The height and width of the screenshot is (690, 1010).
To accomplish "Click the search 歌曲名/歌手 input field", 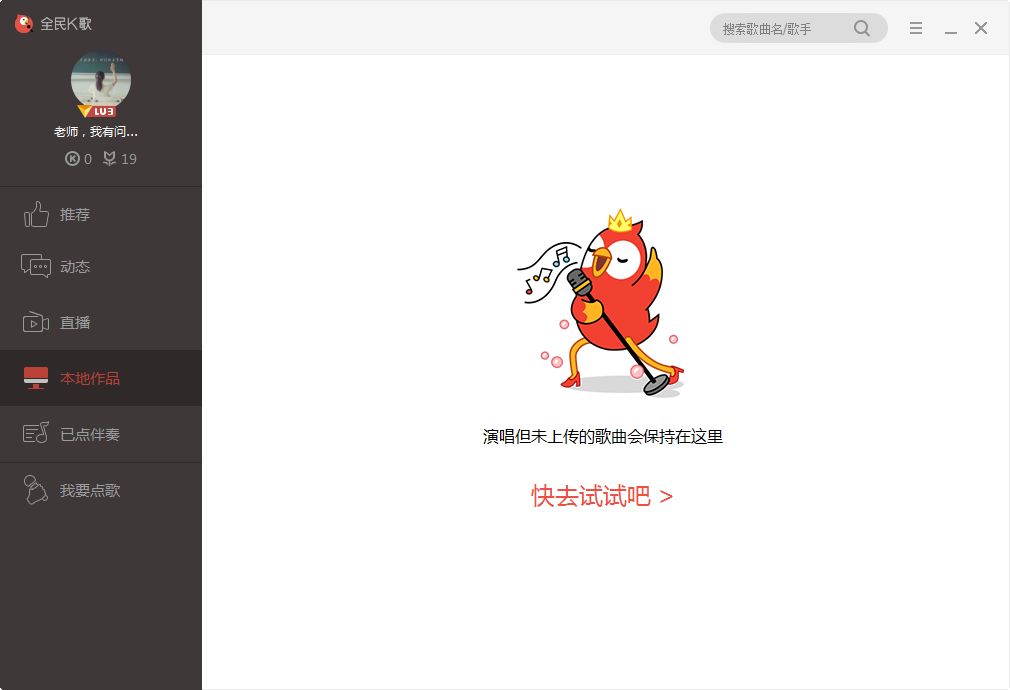I will 780,28.
